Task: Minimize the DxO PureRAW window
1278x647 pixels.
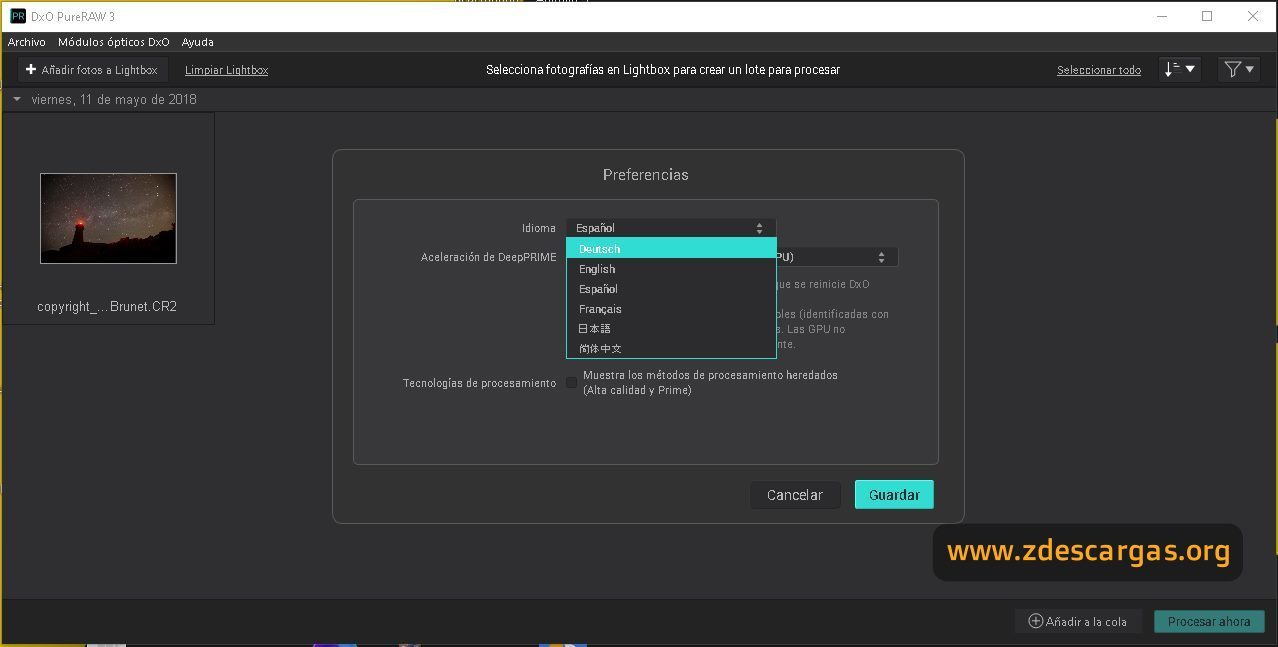Action: pos(1162,16)
